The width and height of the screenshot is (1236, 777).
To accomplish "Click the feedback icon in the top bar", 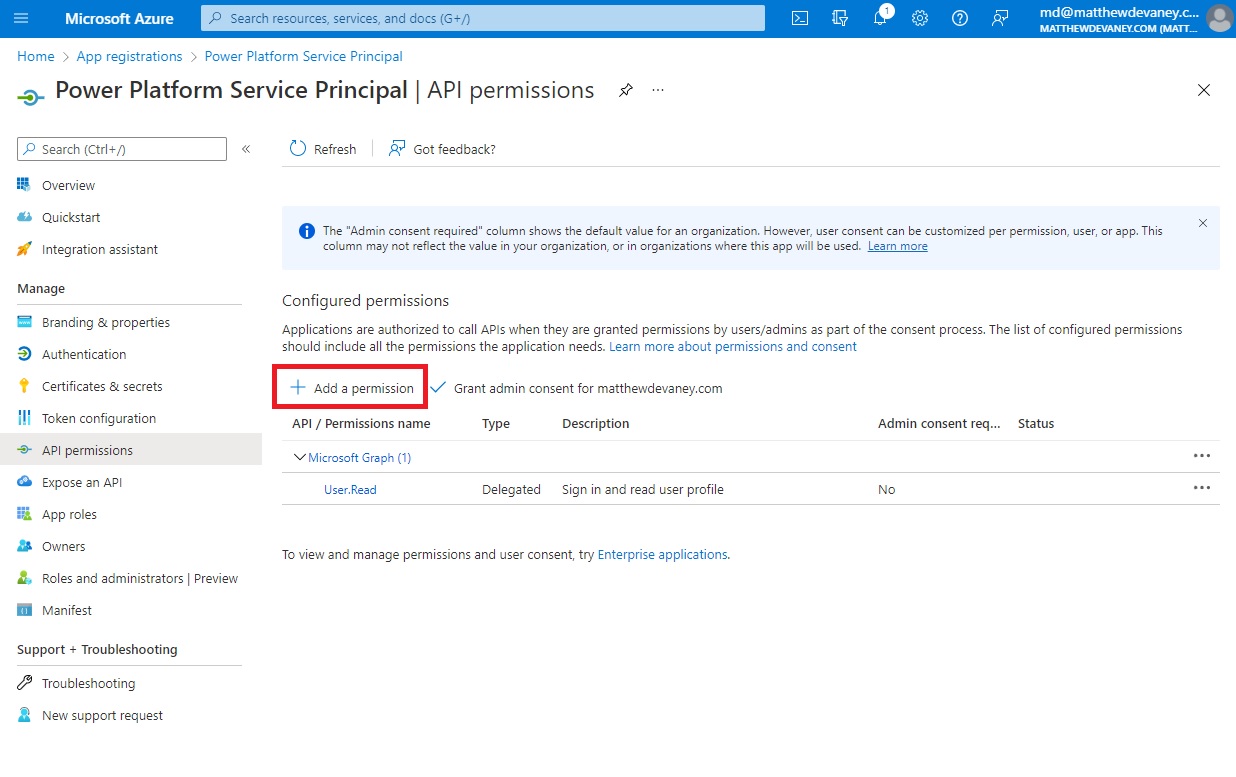I will 1000,18.
